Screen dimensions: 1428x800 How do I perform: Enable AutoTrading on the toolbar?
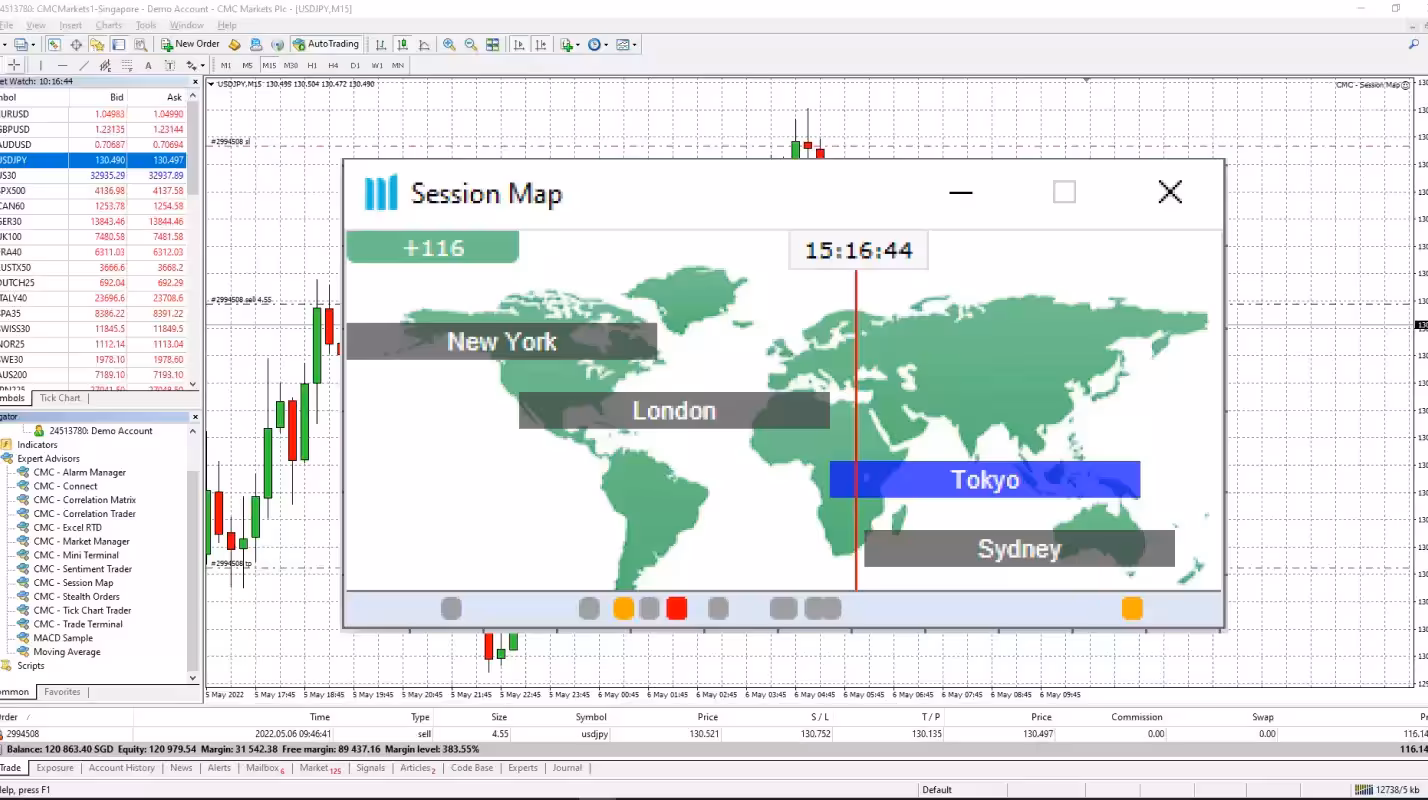pos(325,44)
